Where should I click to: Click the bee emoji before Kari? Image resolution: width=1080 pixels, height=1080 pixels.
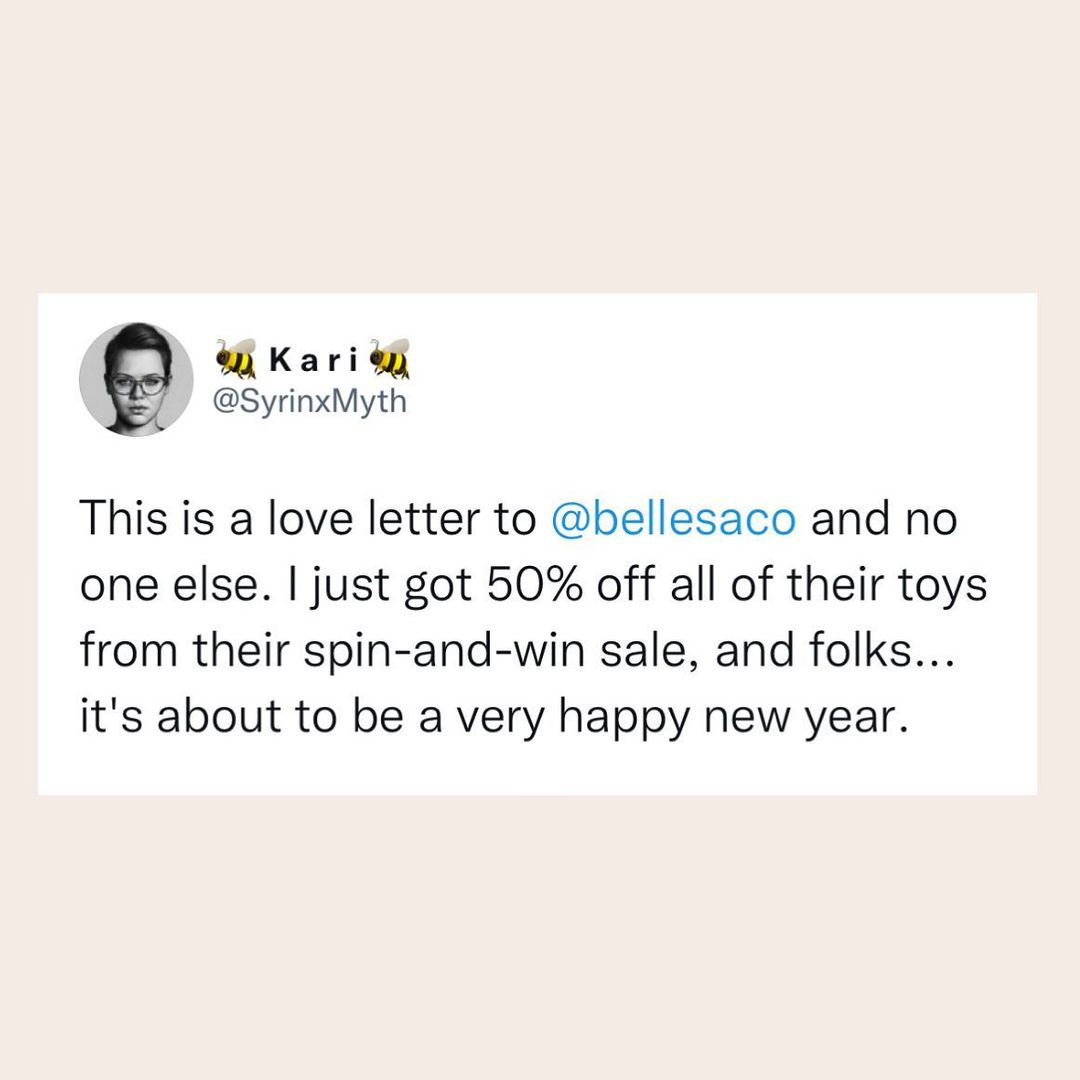pos(236,357)
